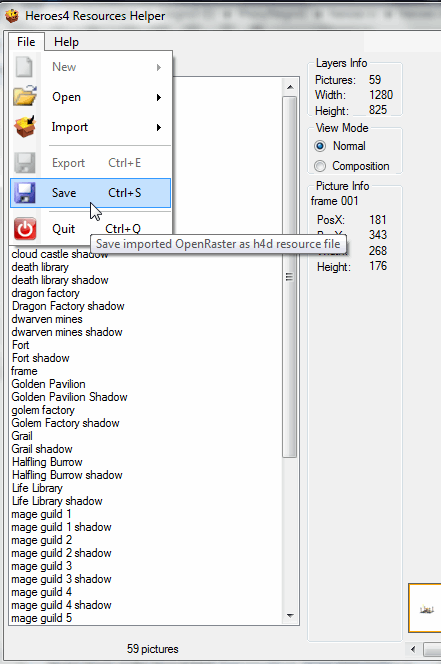The width and height of the screenshot is (441, 664).
Task: Select 'golem factory' in the list
Action: [x=43, y=410]
